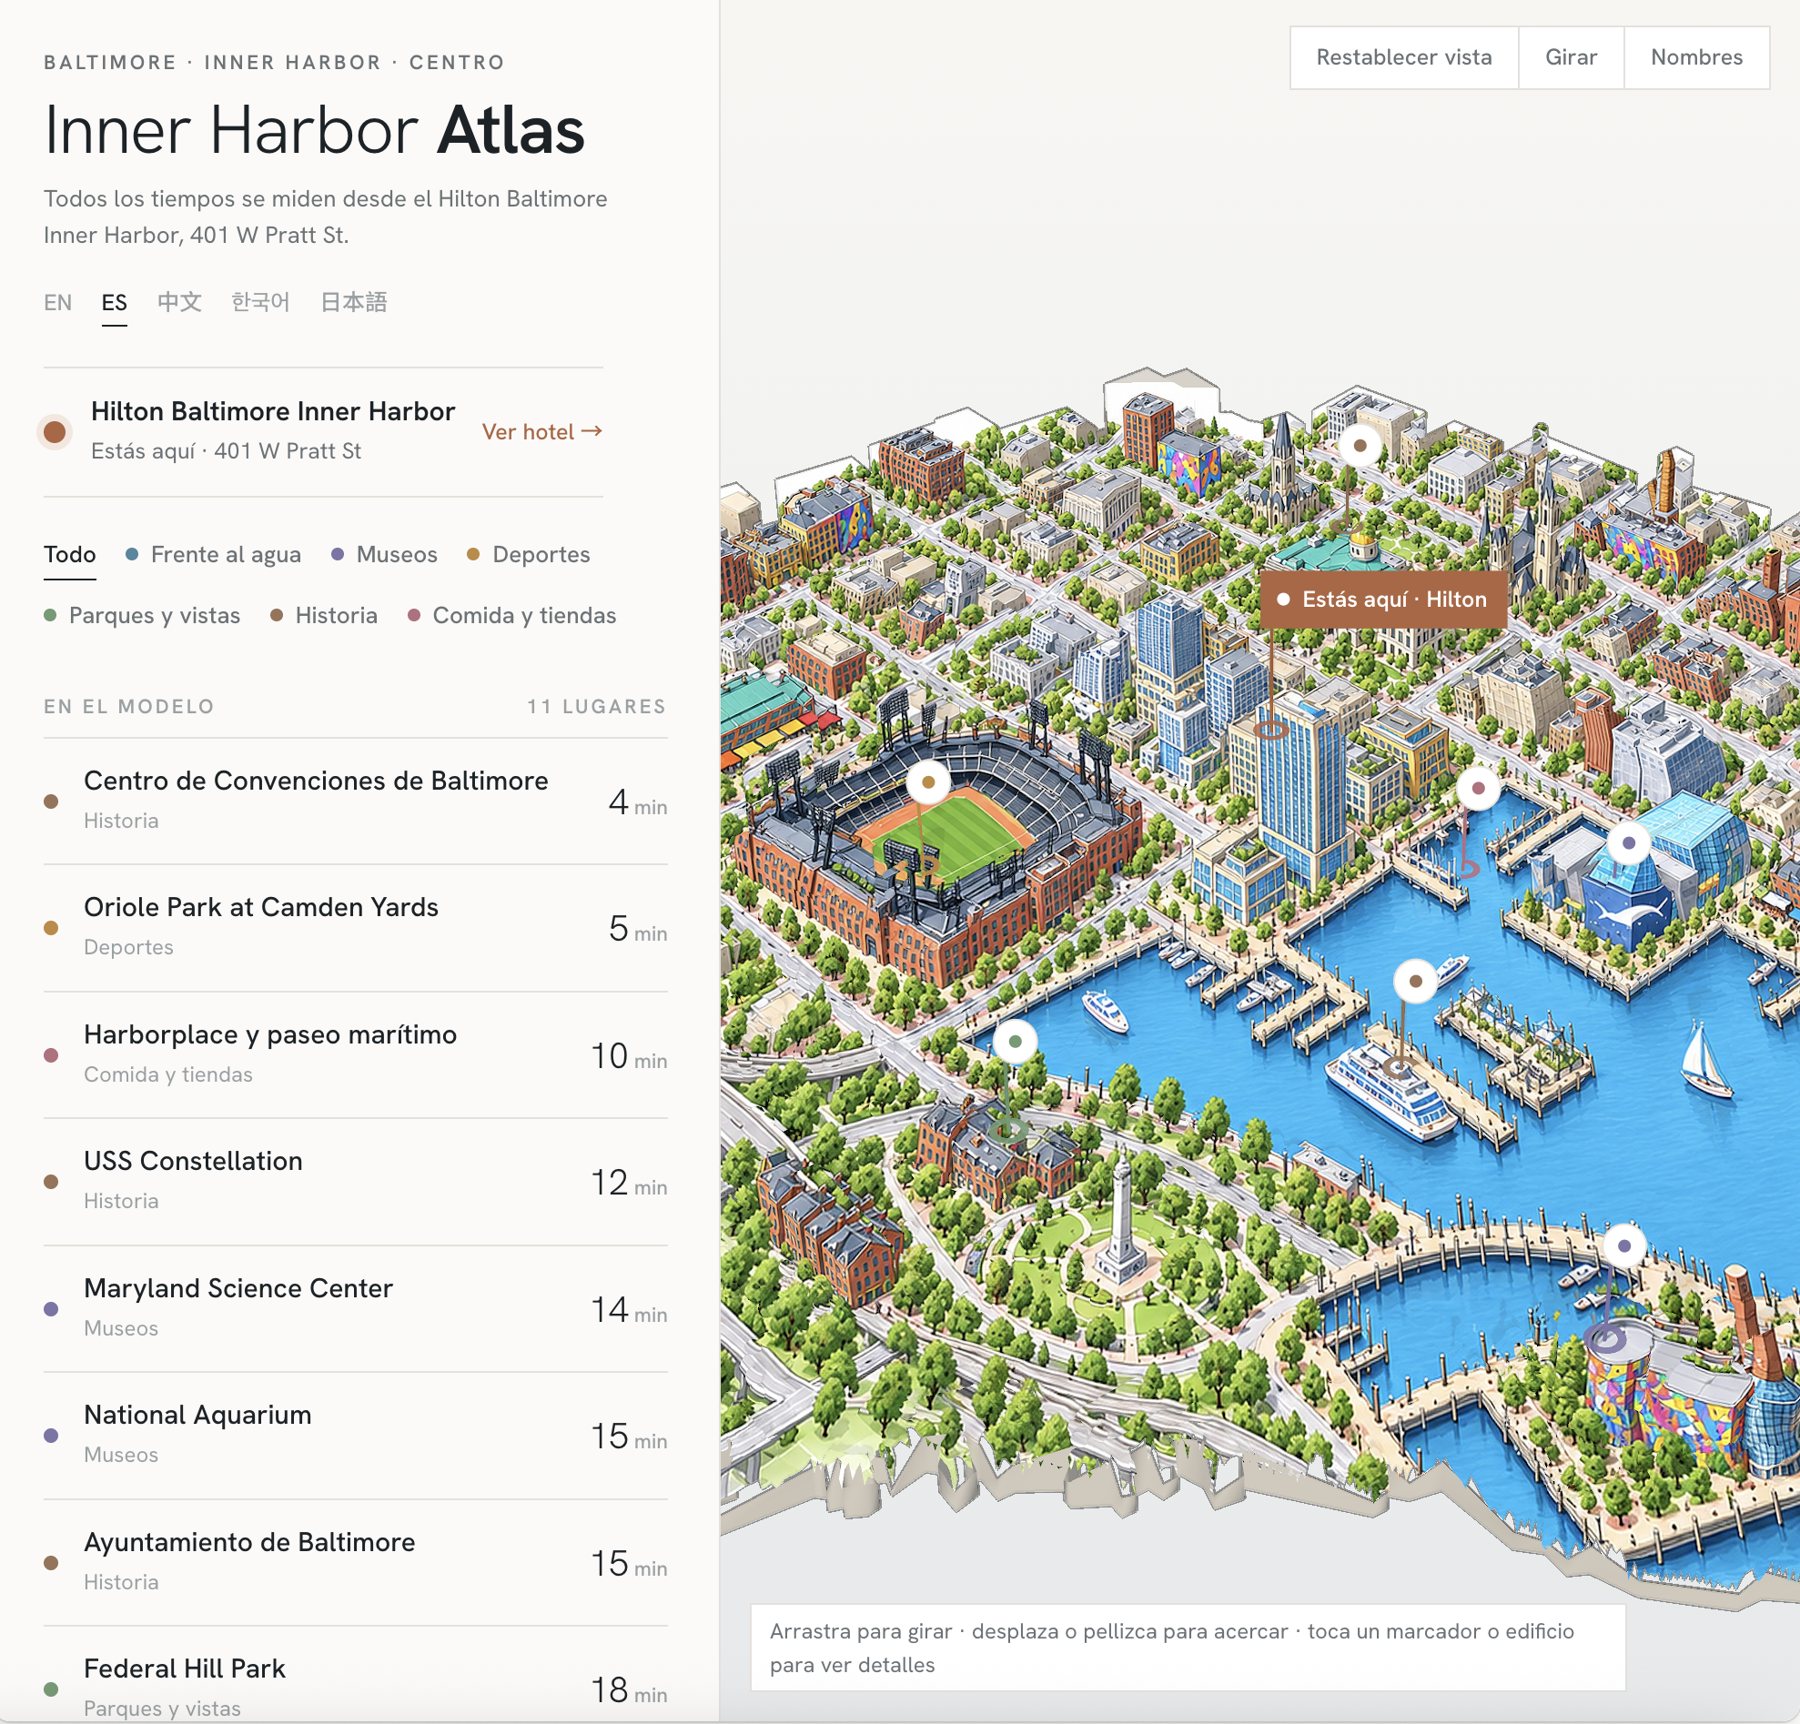Filter places by Historia
The width and height of the screenshot is (1800, 1724).
(324, 615)
